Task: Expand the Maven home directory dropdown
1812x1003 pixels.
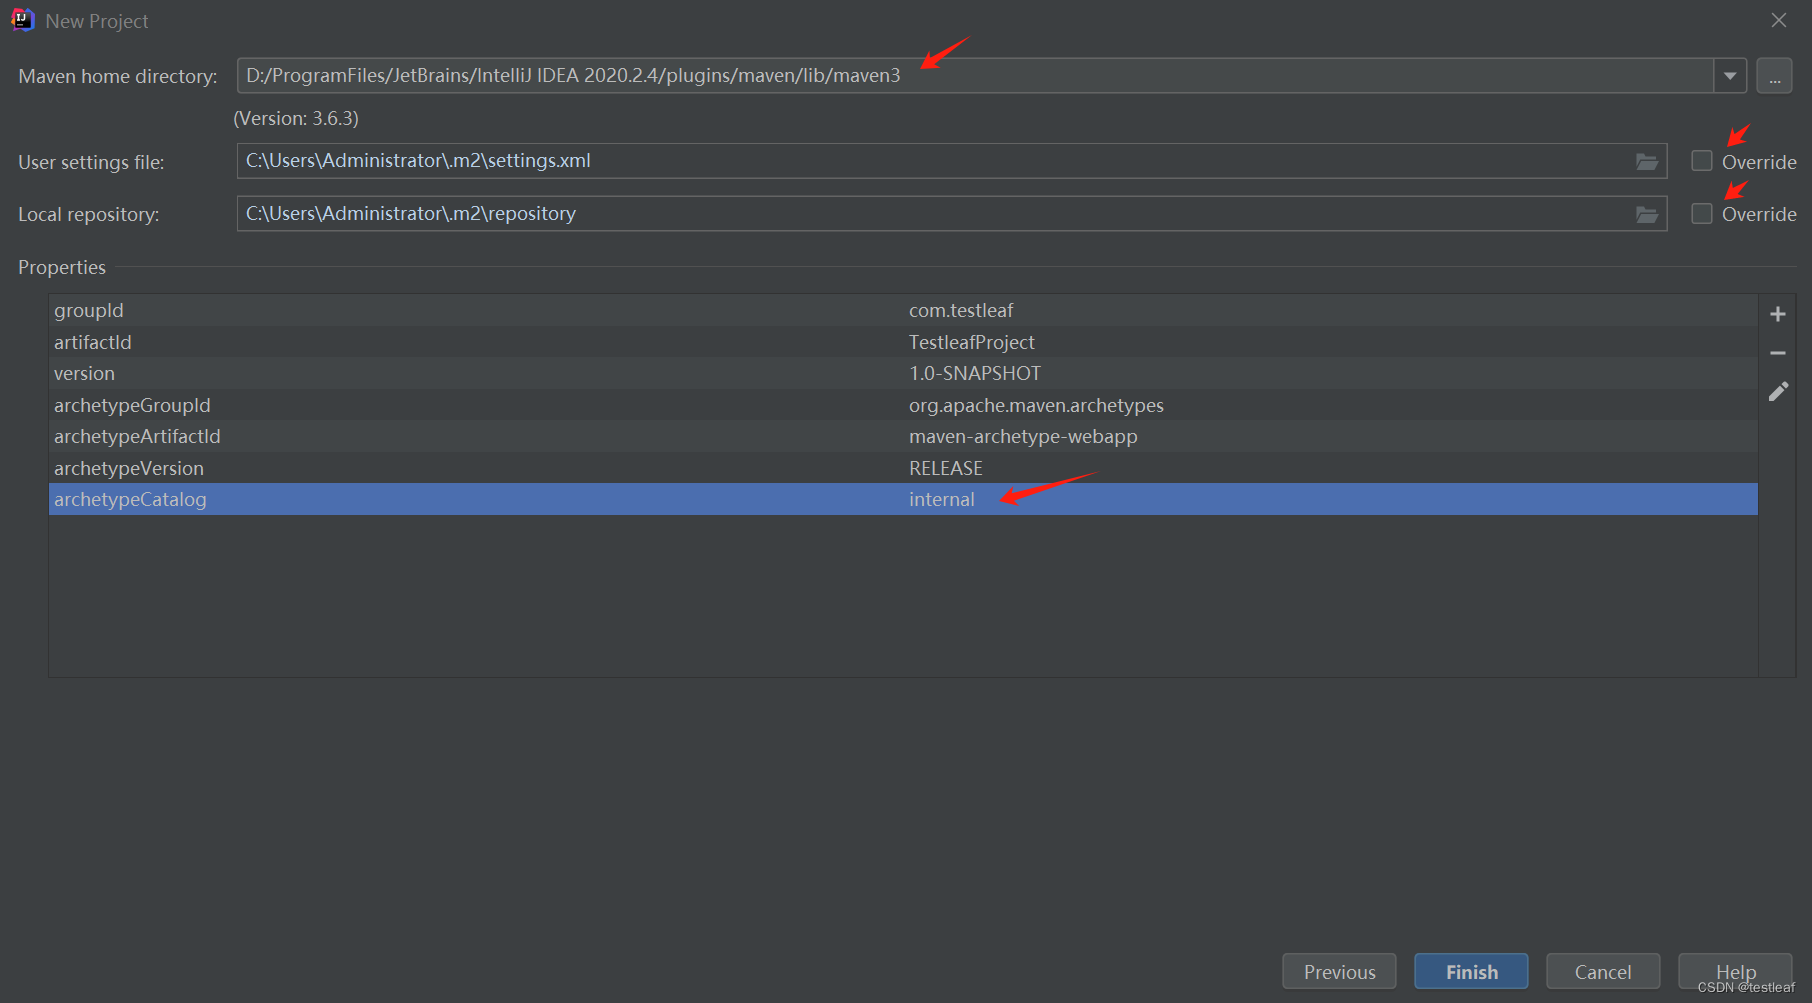Action: coord(1730,76)
